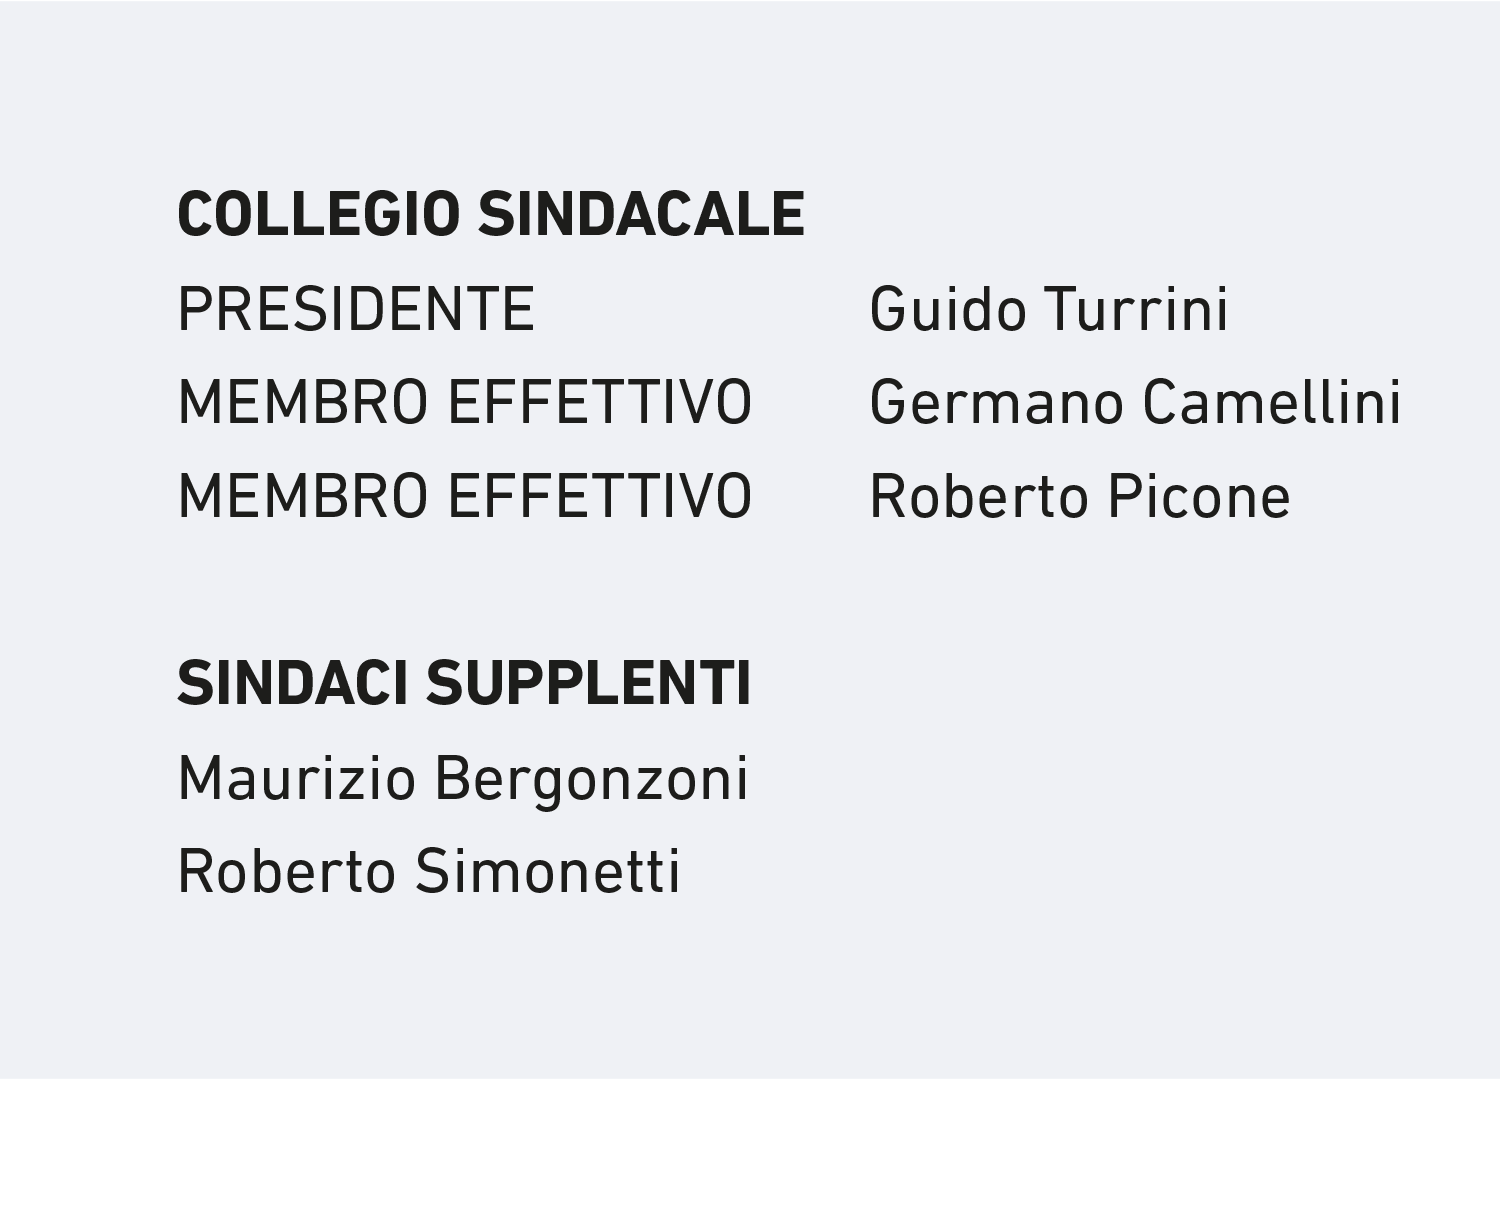Image resolution: width=1500 pixels, height=1220 pixels.
Task: Select the name Maurizio Bergonzoni
Action: 463,780
